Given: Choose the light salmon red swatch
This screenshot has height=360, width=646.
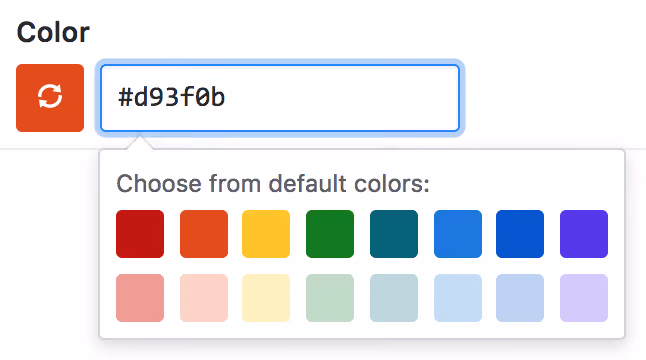Looking at the screenshot, I should coord(140,298).
